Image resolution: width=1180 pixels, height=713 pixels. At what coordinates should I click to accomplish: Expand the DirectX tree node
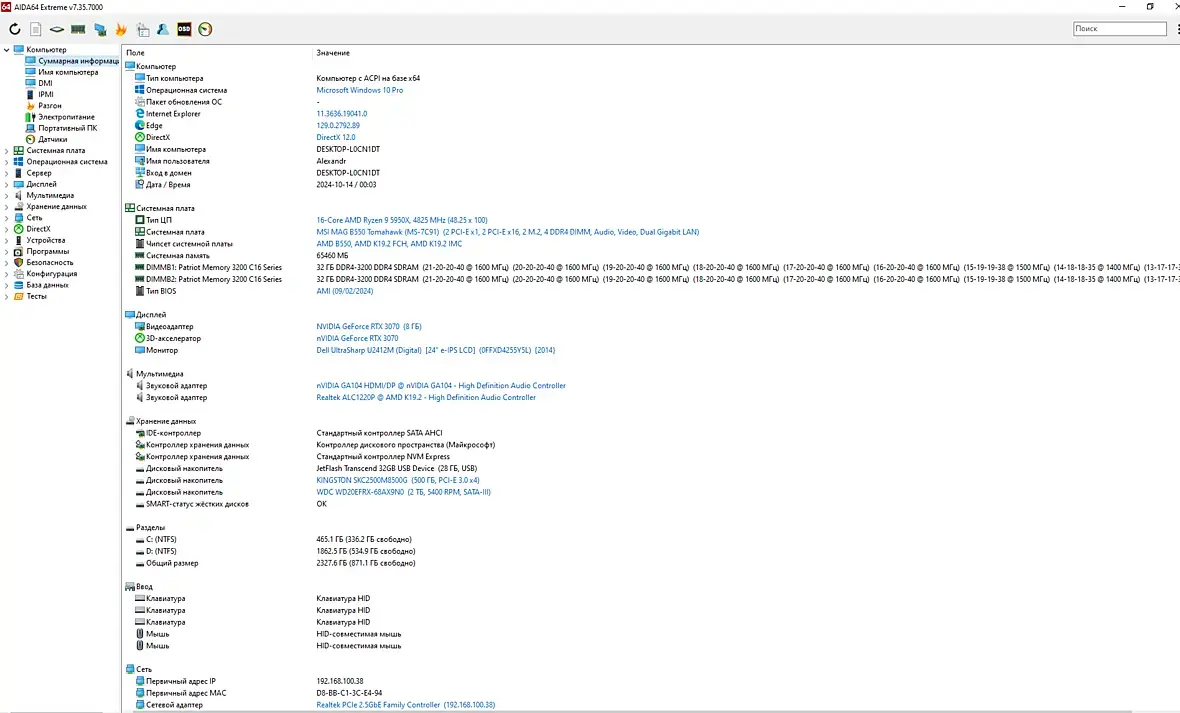click(7, 229)
